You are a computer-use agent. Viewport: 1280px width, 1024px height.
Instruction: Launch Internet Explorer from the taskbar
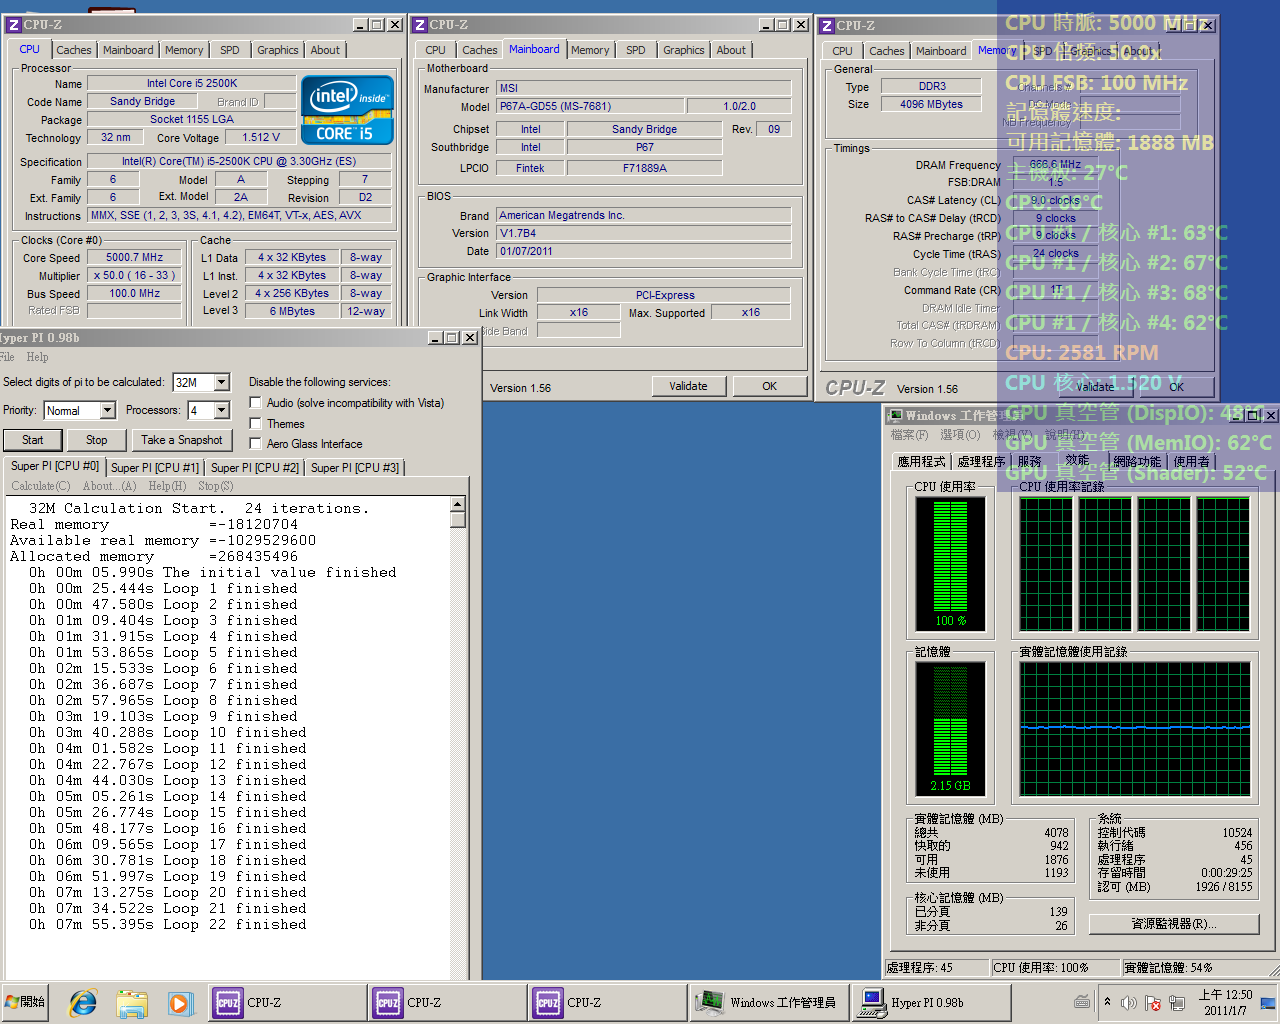point(83,1002)
